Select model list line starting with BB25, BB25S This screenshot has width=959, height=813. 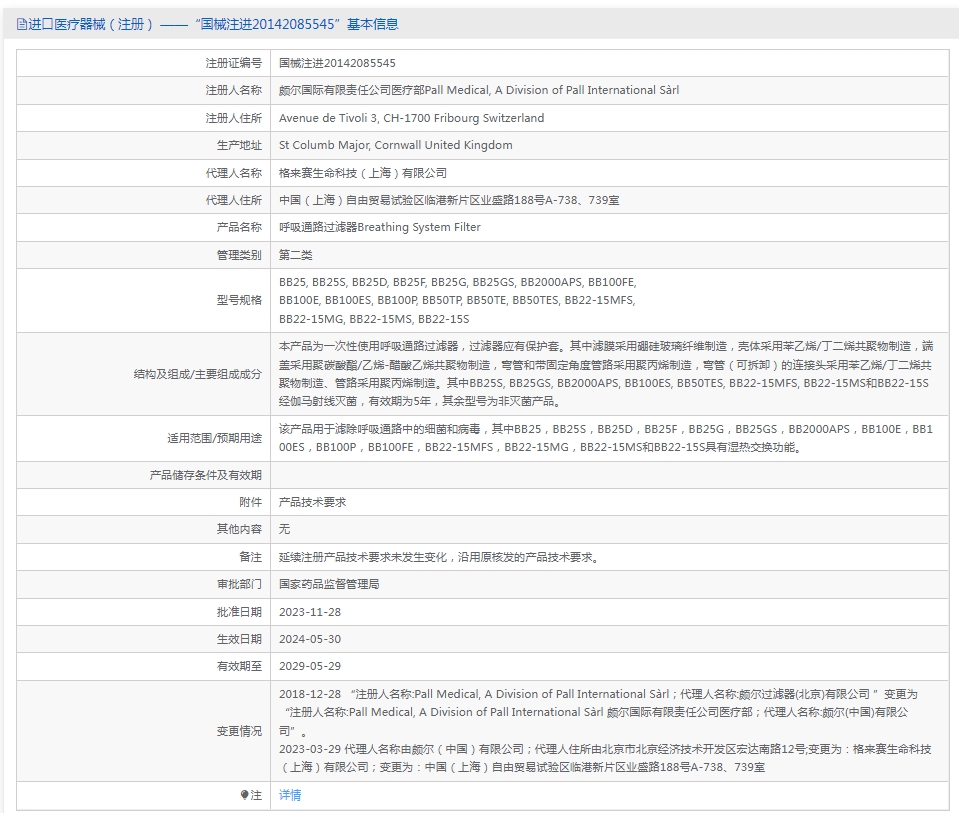tap(457, 282)
